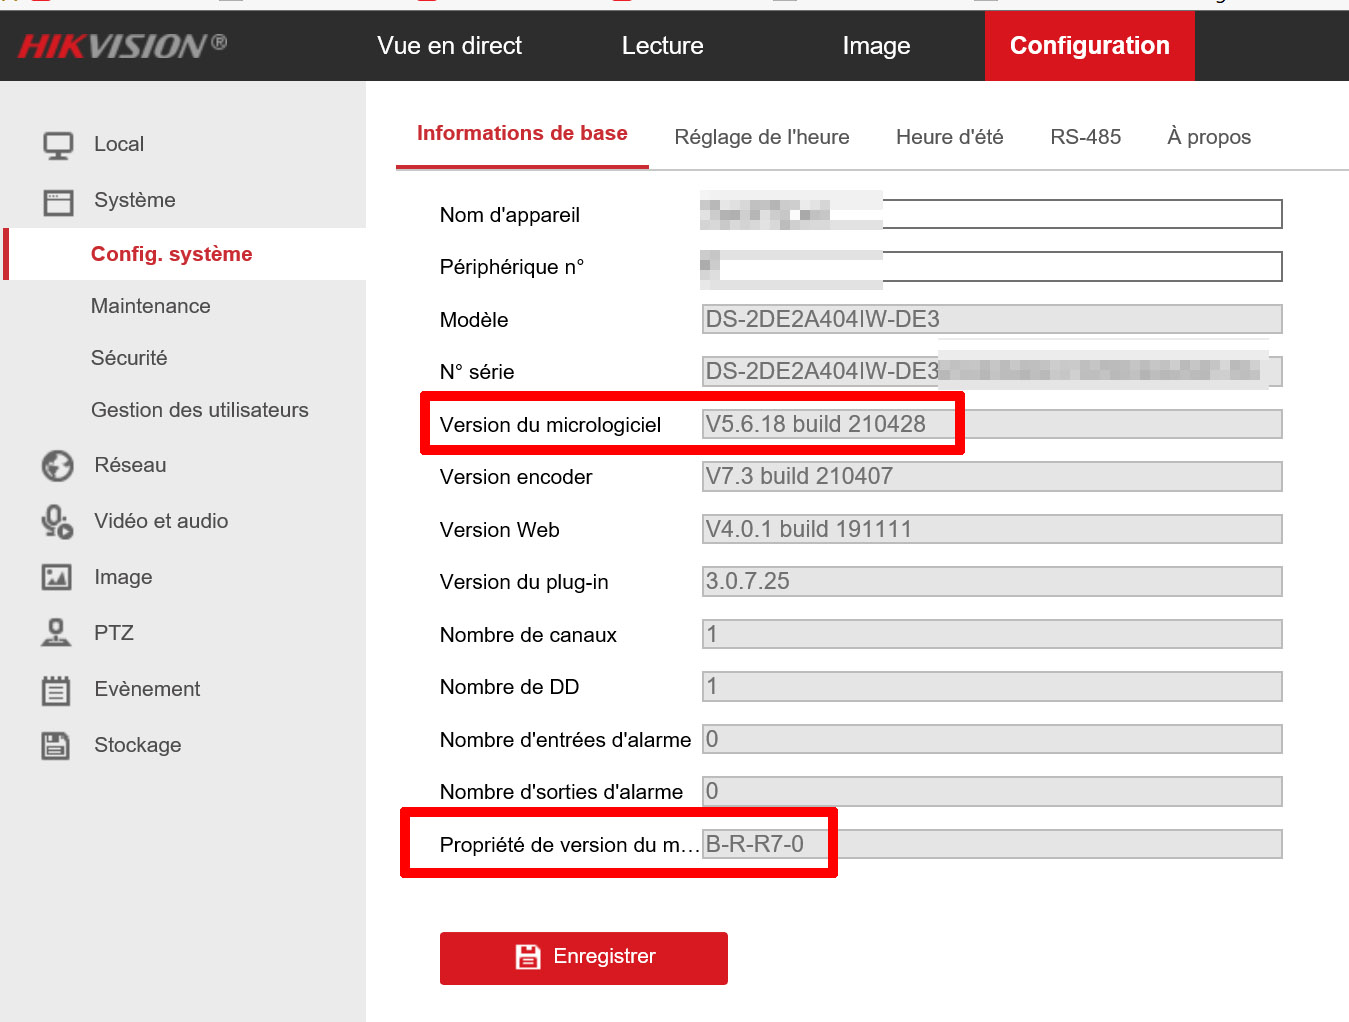Screen dimensions: 1349x1022
Task: Click the Système window icon
Action: coord(58,202)
